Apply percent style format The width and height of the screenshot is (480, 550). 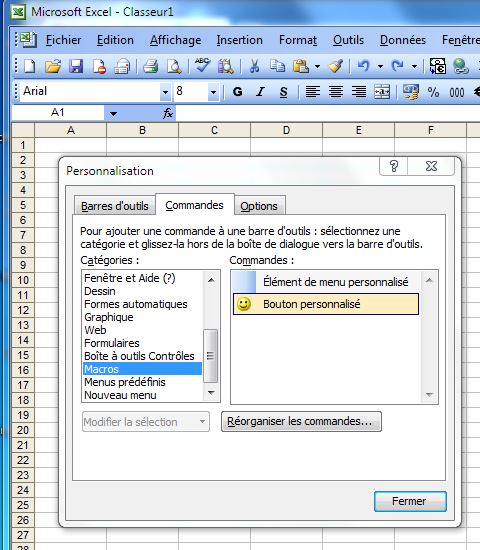pos(433,92)
